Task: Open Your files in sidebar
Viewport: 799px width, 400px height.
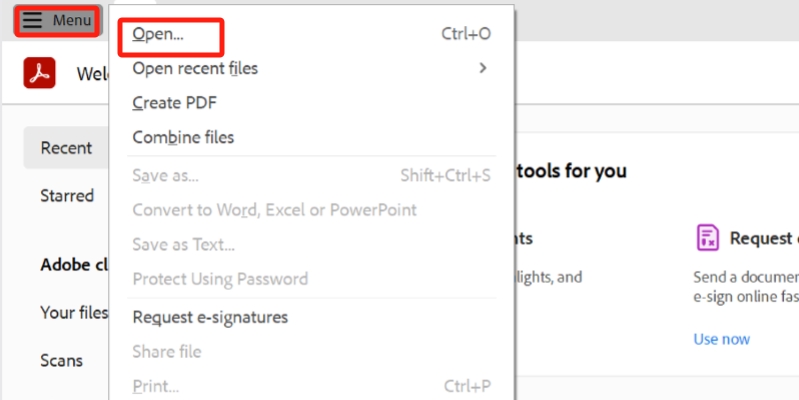Action: tap(73, 313)
